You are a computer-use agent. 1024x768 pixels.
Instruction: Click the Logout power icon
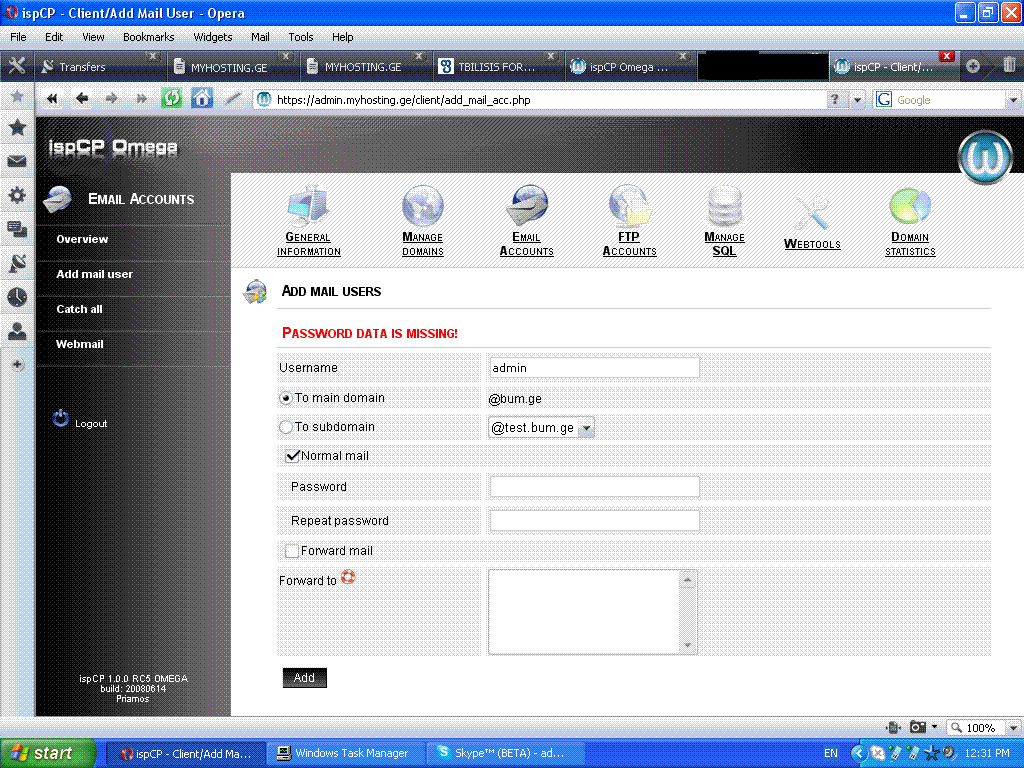pos(61,418)
